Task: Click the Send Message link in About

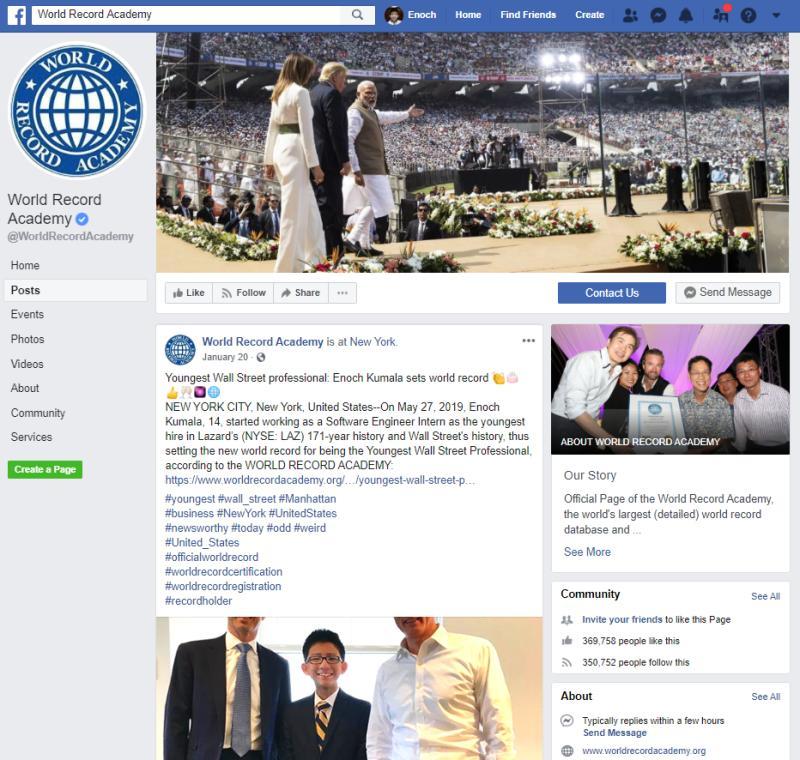Action: click(615, 733)
